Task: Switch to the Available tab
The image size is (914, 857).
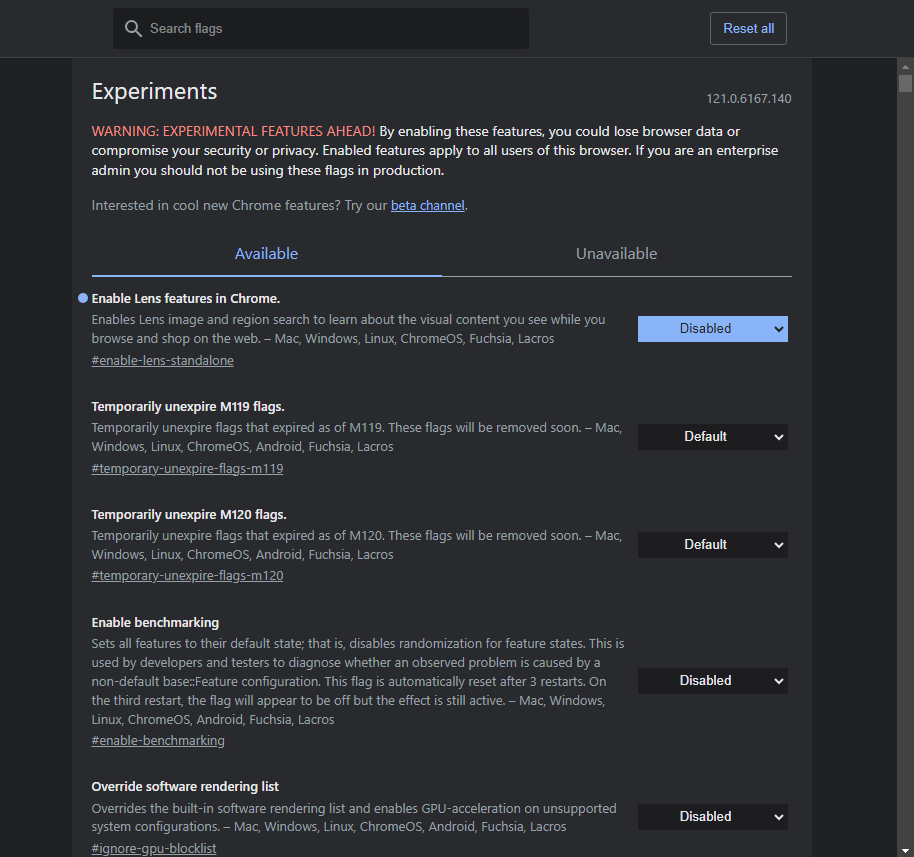Action: point(266,254)
